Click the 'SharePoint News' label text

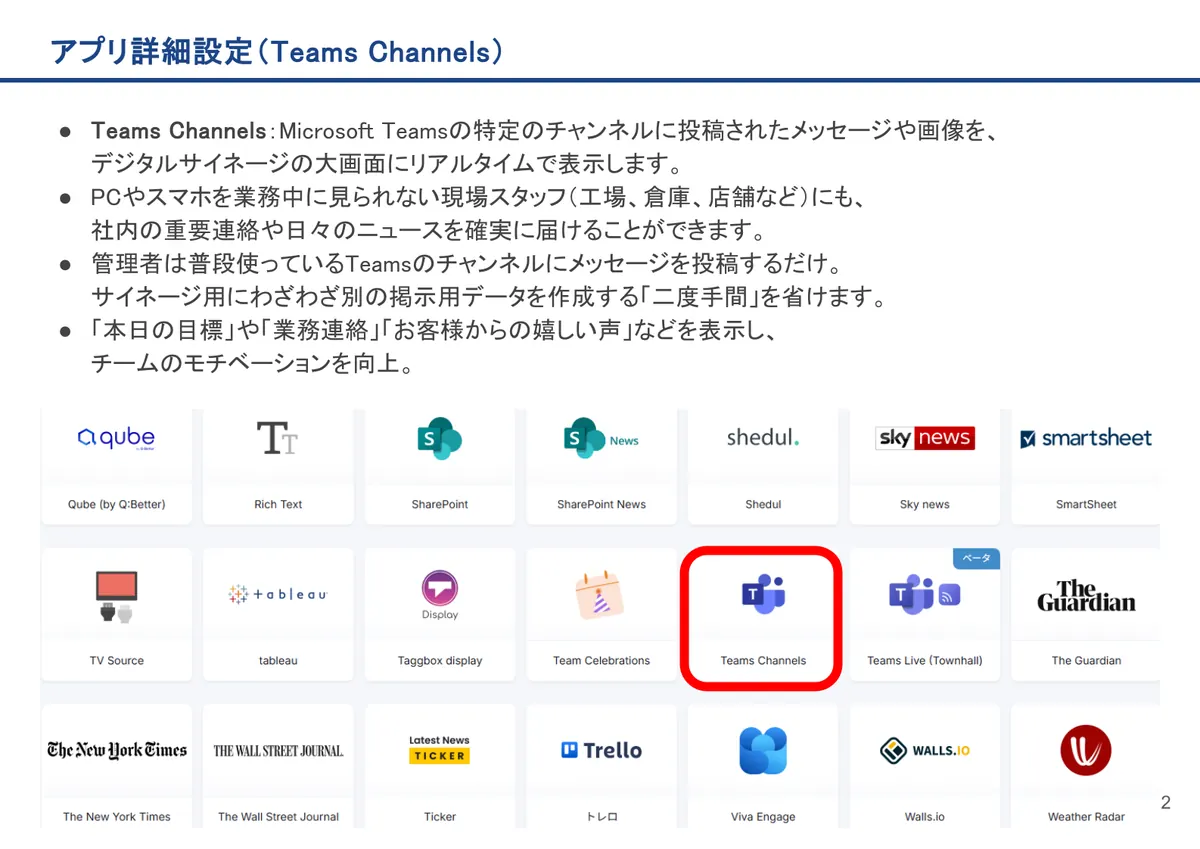click(x=602, y=504)
